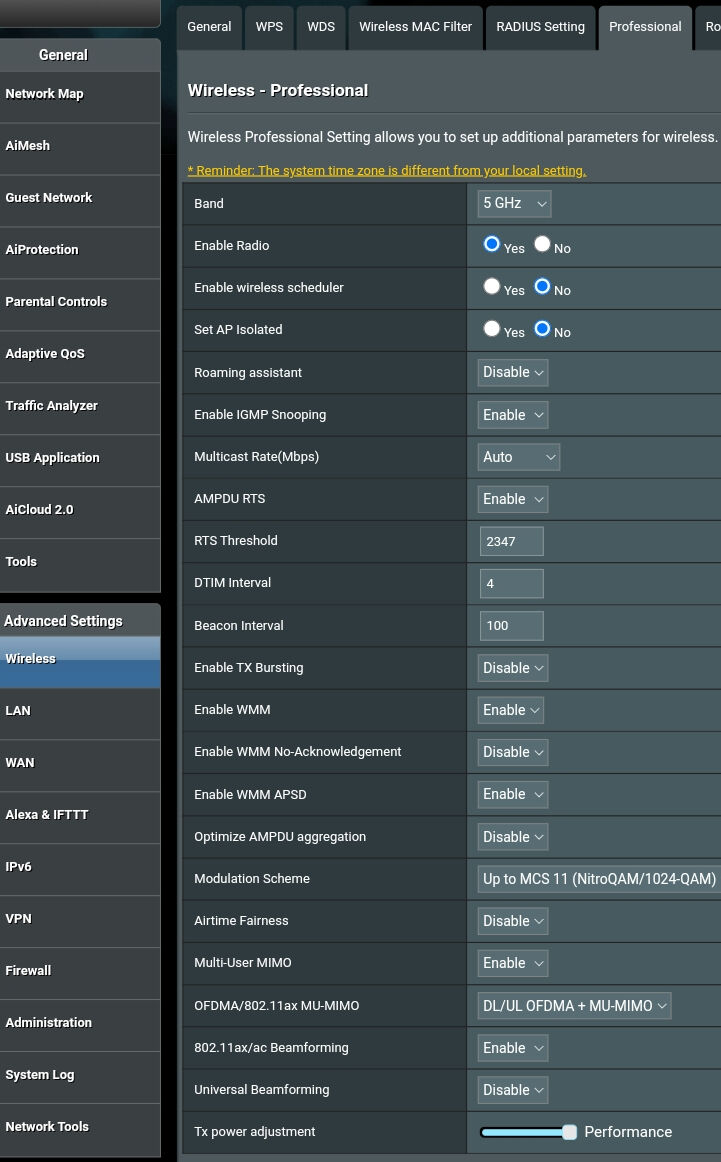Viewport: 721px width, 1162px height.
Task: Open the Firewall settings
Action: (x=28, y=971)
